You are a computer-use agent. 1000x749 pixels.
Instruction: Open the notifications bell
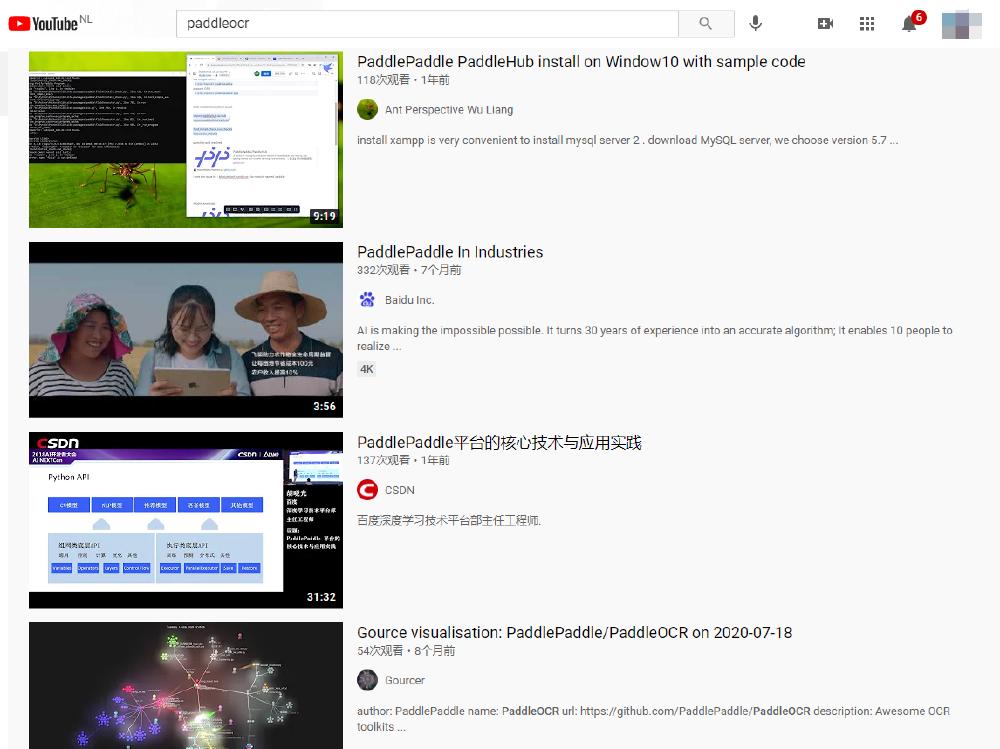tap(911, 23)
